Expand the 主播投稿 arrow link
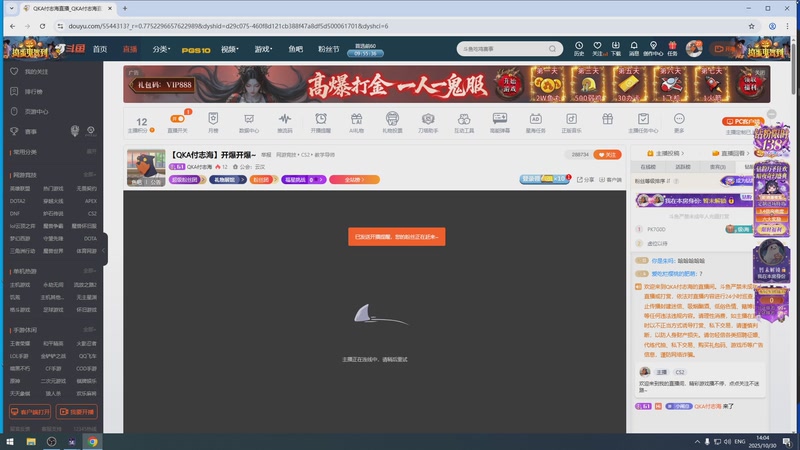Screen dimensions: 800x450 tap(665, 153)
